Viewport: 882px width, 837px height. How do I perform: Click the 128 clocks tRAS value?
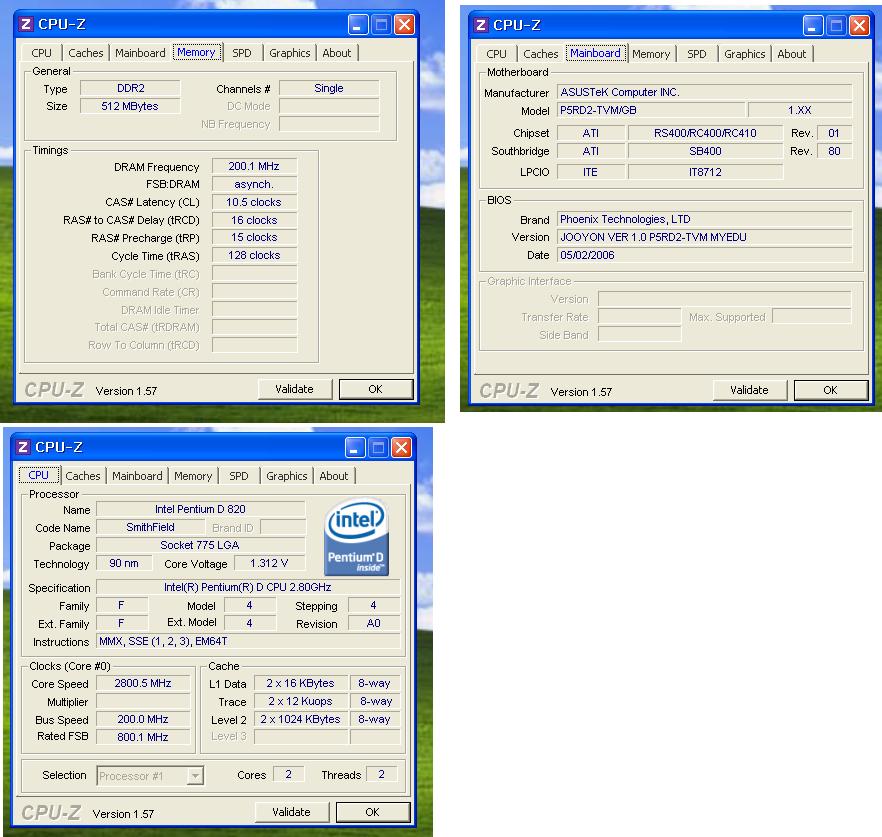(254, 255)
